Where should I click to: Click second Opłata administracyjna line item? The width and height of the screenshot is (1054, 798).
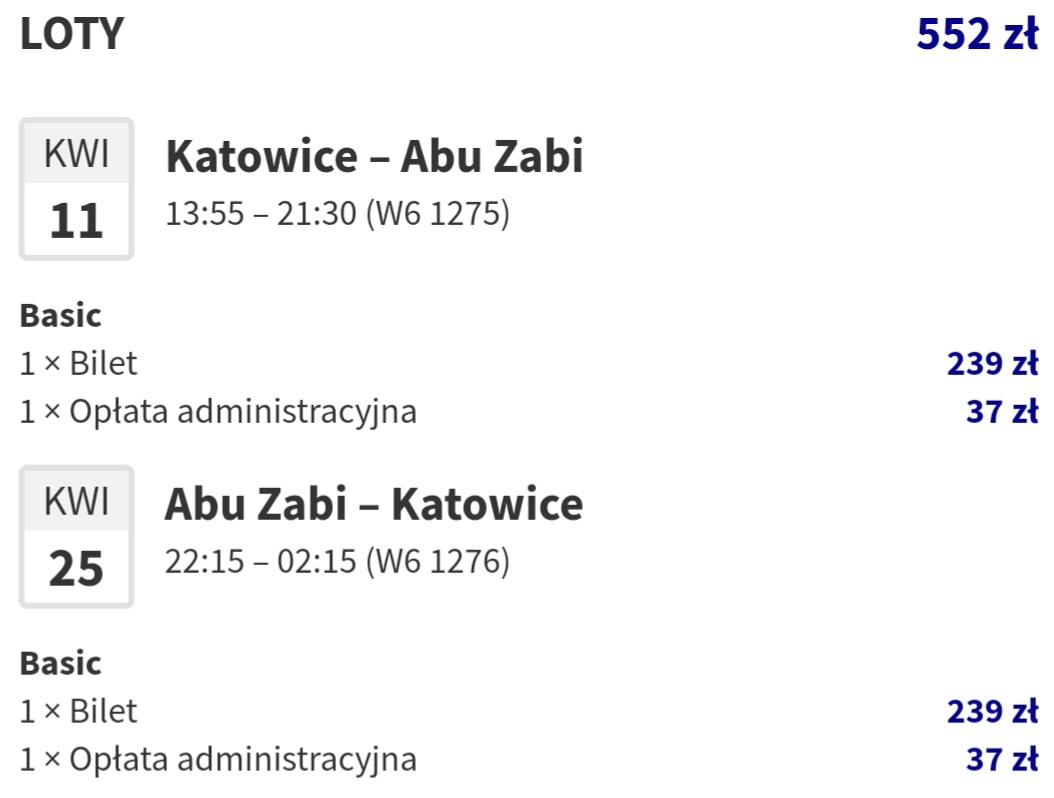coord(218,759)
